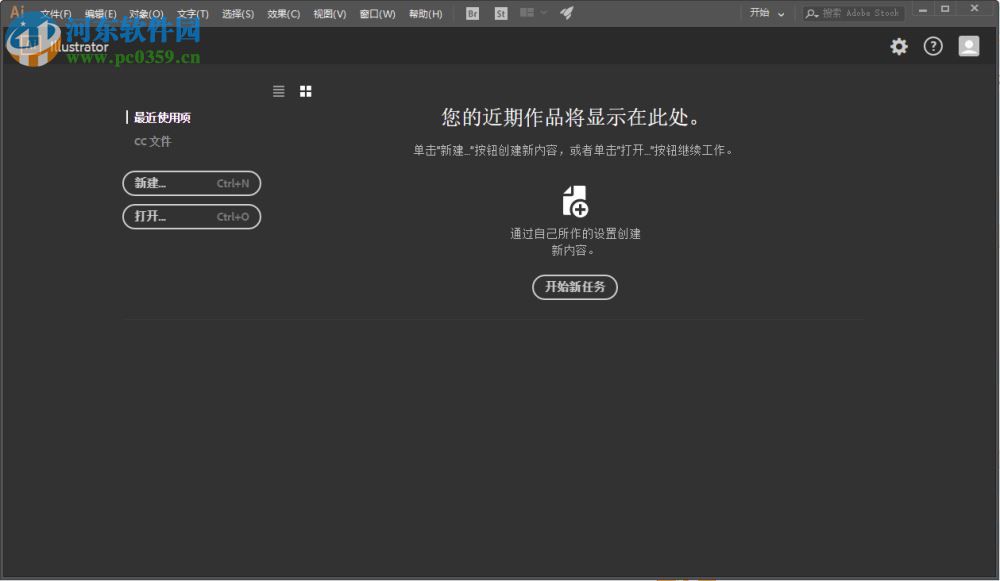Click the share paper-plane icon
The height and width of the screenshot is (581, 1000).
566,13
